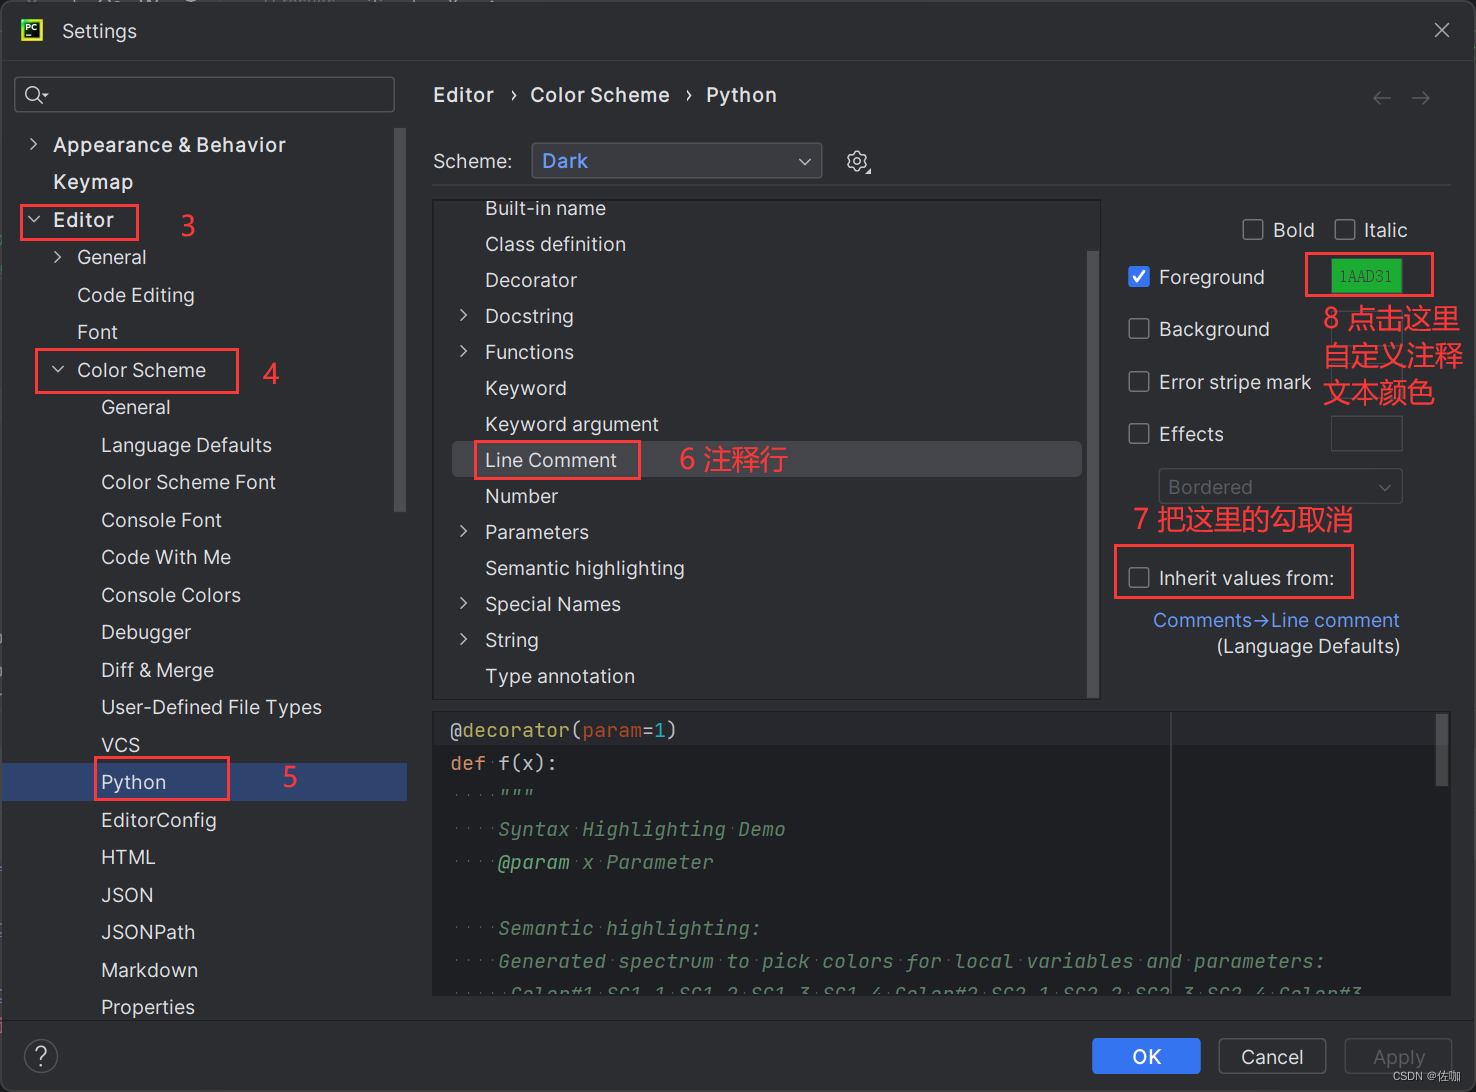Confirm settings with OK button
The image size is (1476, 1092).
tap(1146, 1056)
